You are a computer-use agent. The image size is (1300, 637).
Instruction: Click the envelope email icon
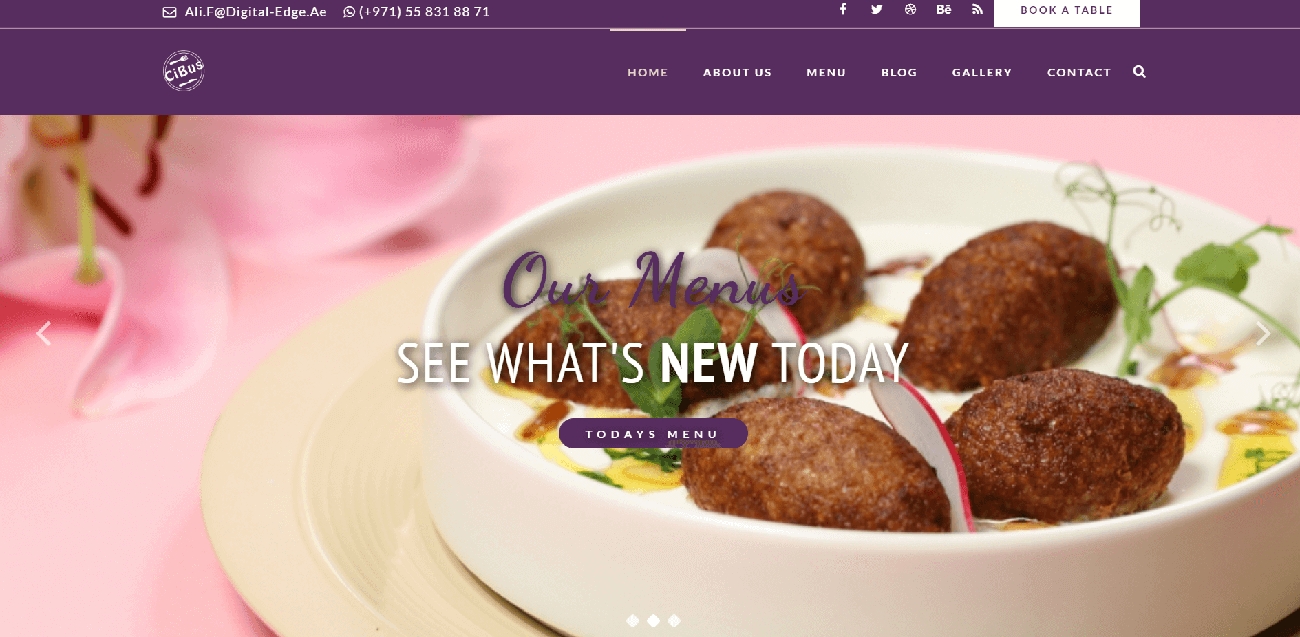point(169,12)
